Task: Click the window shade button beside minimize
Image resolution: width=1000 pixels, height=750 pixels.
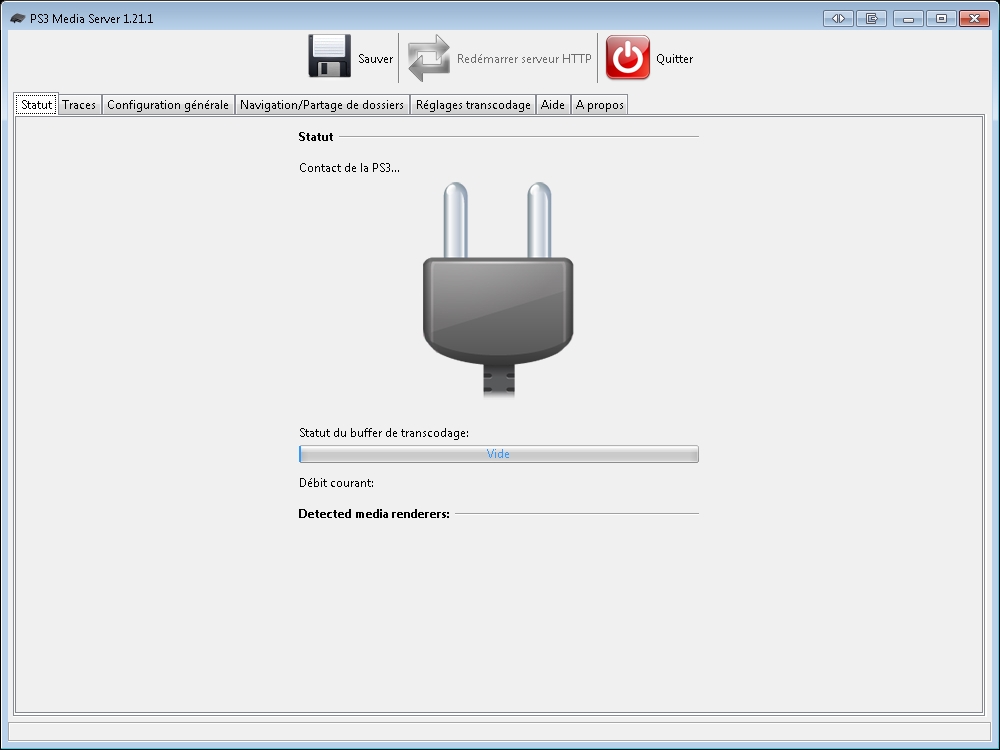Action: [871, 18]
